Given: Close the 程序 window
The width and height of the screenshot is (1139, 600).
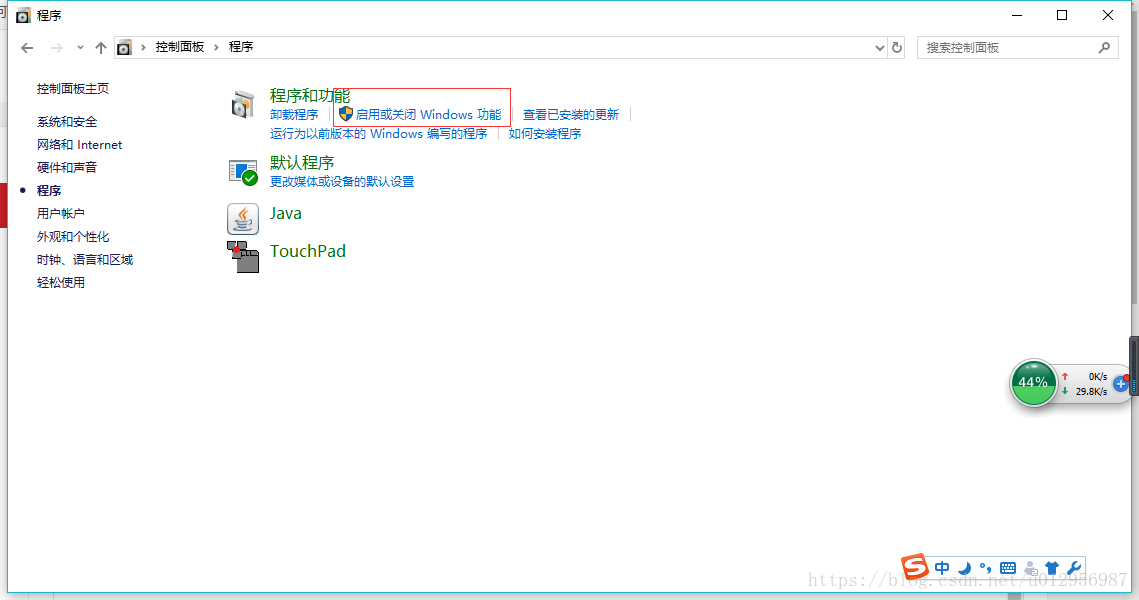Looking at the screenshot, I should (1108, 15).
